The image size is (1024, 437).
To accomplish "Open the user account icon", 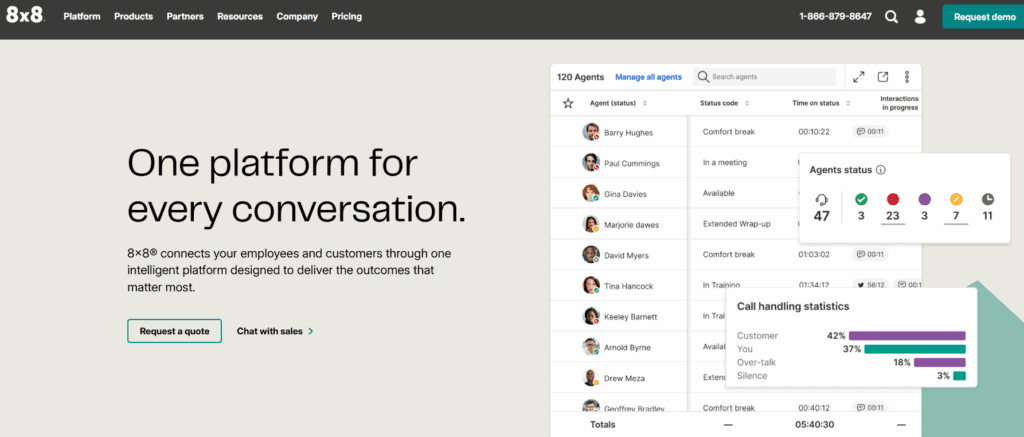I will click(x=920, y=17).
